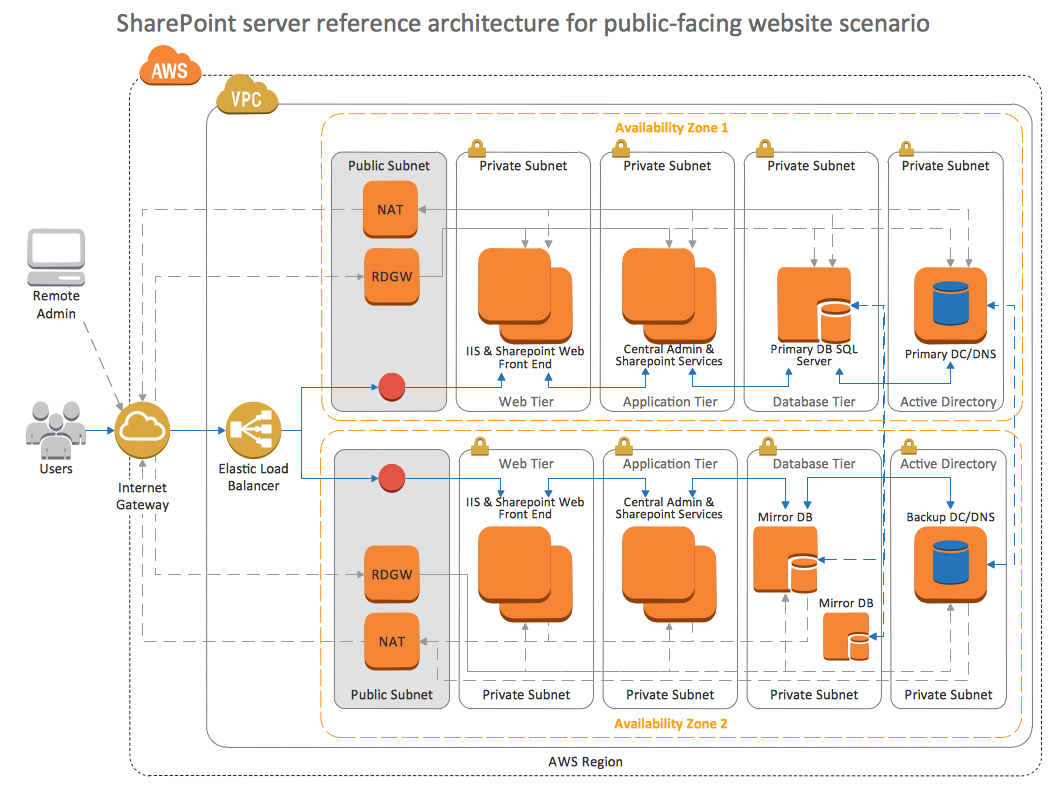This screenshot has width=1050, height=790.
Task: Click the 'Elastic Load Balancer' caption
Action: pos(253,477)
